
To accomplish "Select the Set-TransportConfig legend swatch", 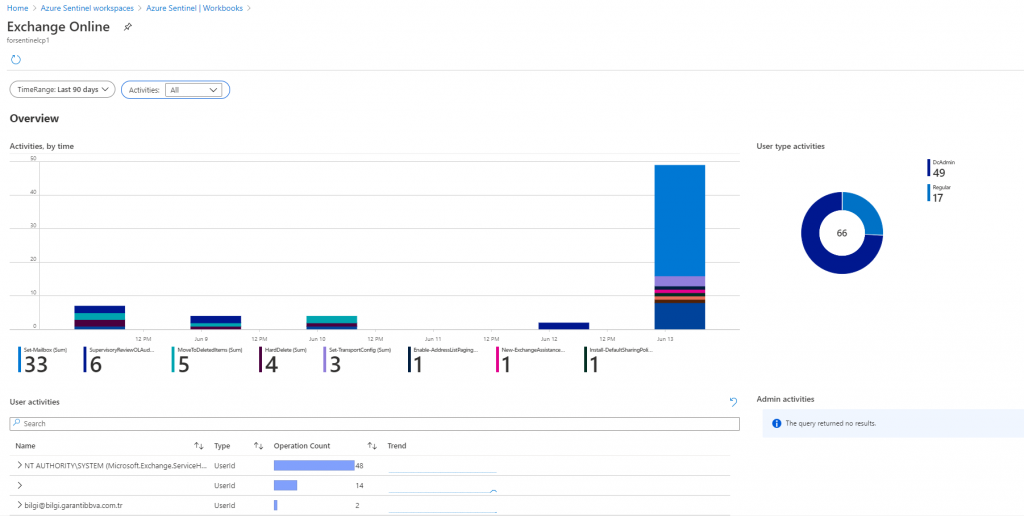I will 325,359.
